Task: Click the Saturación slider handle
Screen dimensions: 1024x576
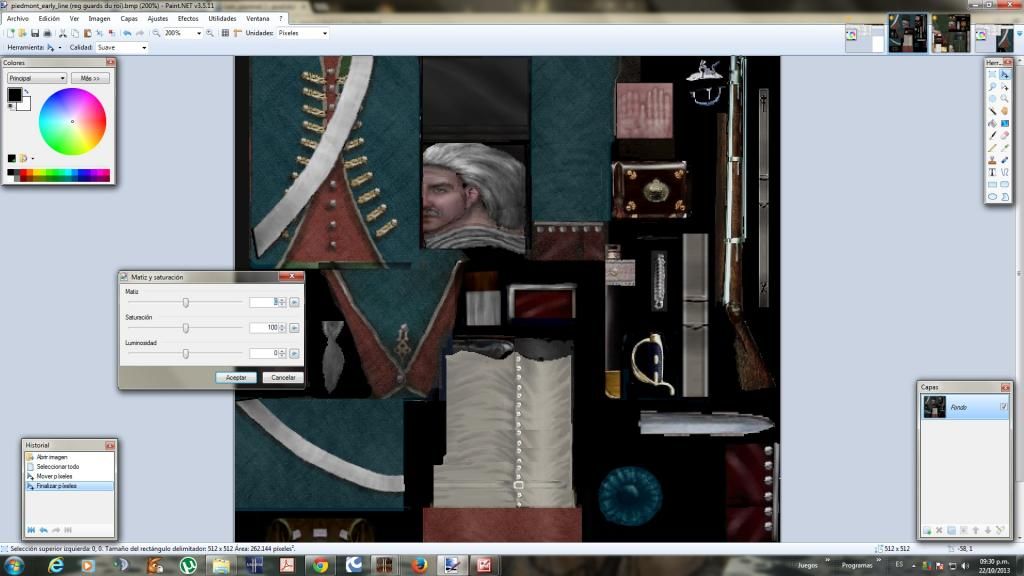Action: (x=186, y=328)
